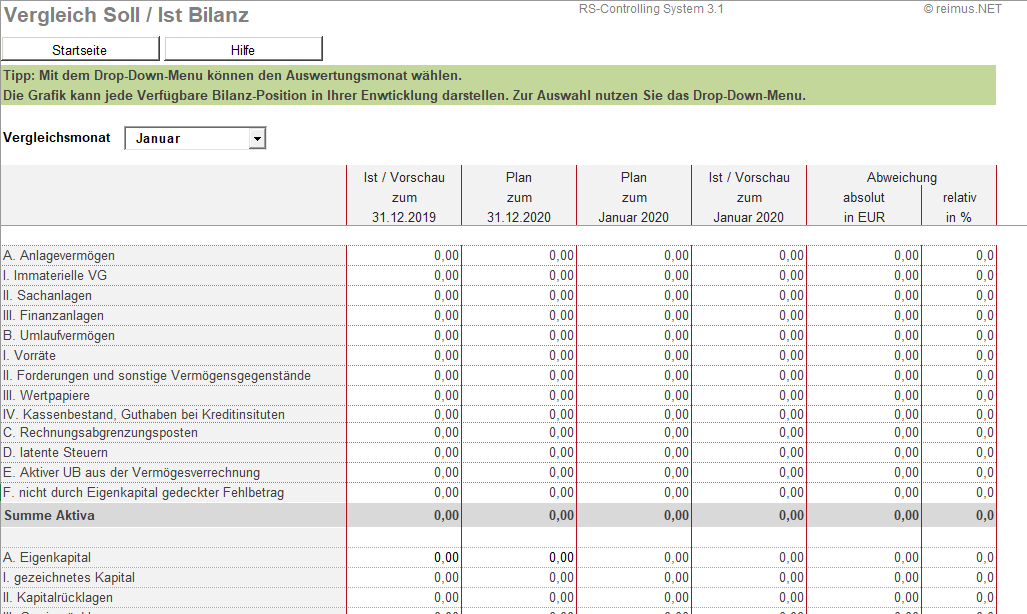The image size is (1027, 614).
Task: Select the 'I. Vorräte' row label
Action: pos(29,355)
